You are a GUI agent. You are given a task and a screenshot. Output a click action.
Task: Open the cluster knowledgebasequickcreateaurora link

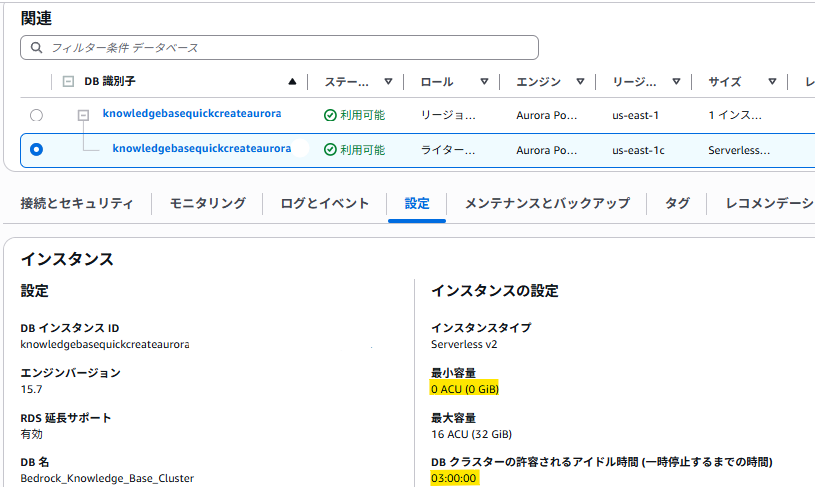[x=192, y=113]
